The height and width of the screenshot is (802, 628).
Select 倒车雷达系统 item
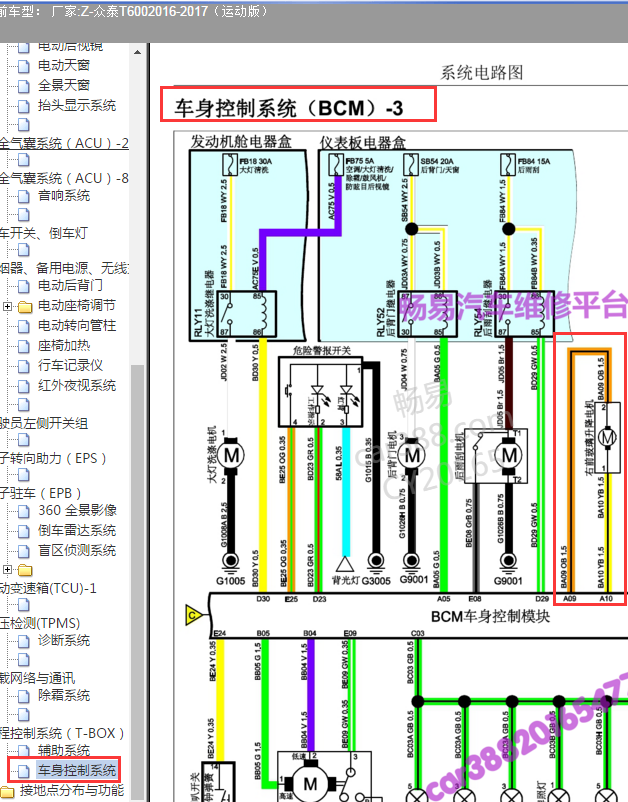coord(77,530)
